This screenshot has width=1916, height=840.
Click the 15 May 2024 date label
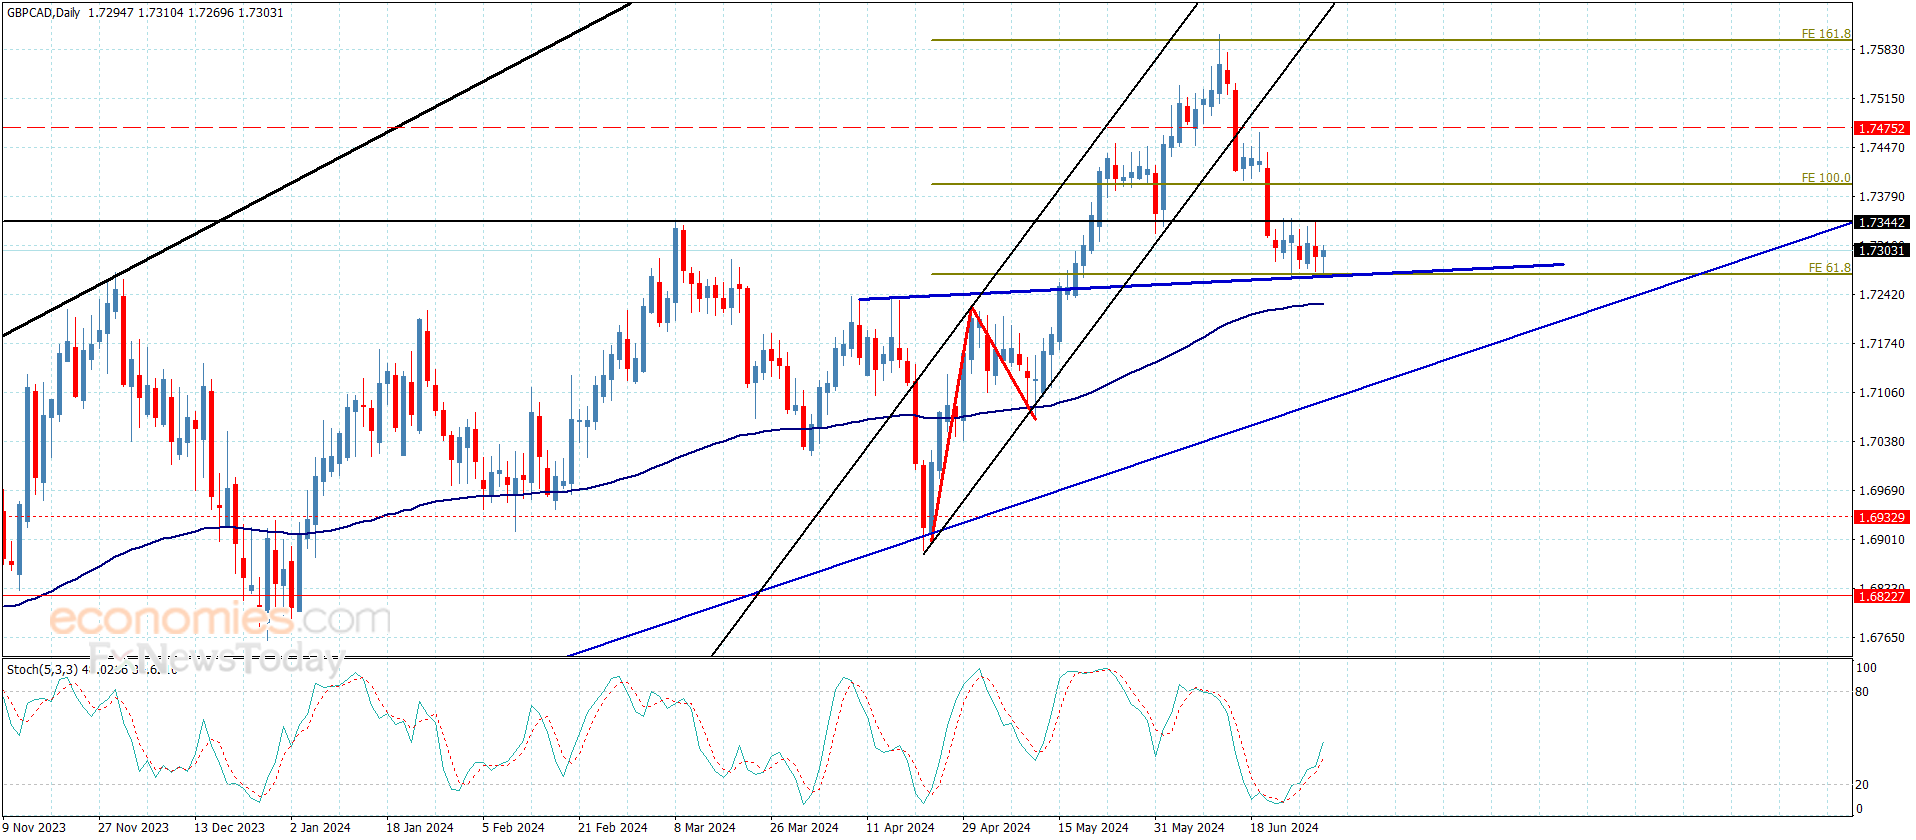[x=1093, y=827]
